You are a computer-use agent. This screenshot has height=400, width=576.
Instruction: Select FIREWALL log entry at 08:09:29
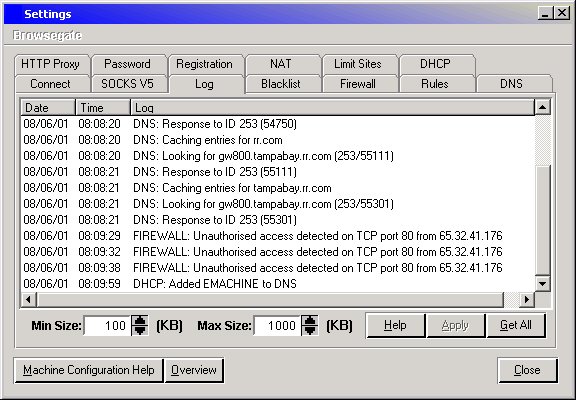tap(277, 236)
